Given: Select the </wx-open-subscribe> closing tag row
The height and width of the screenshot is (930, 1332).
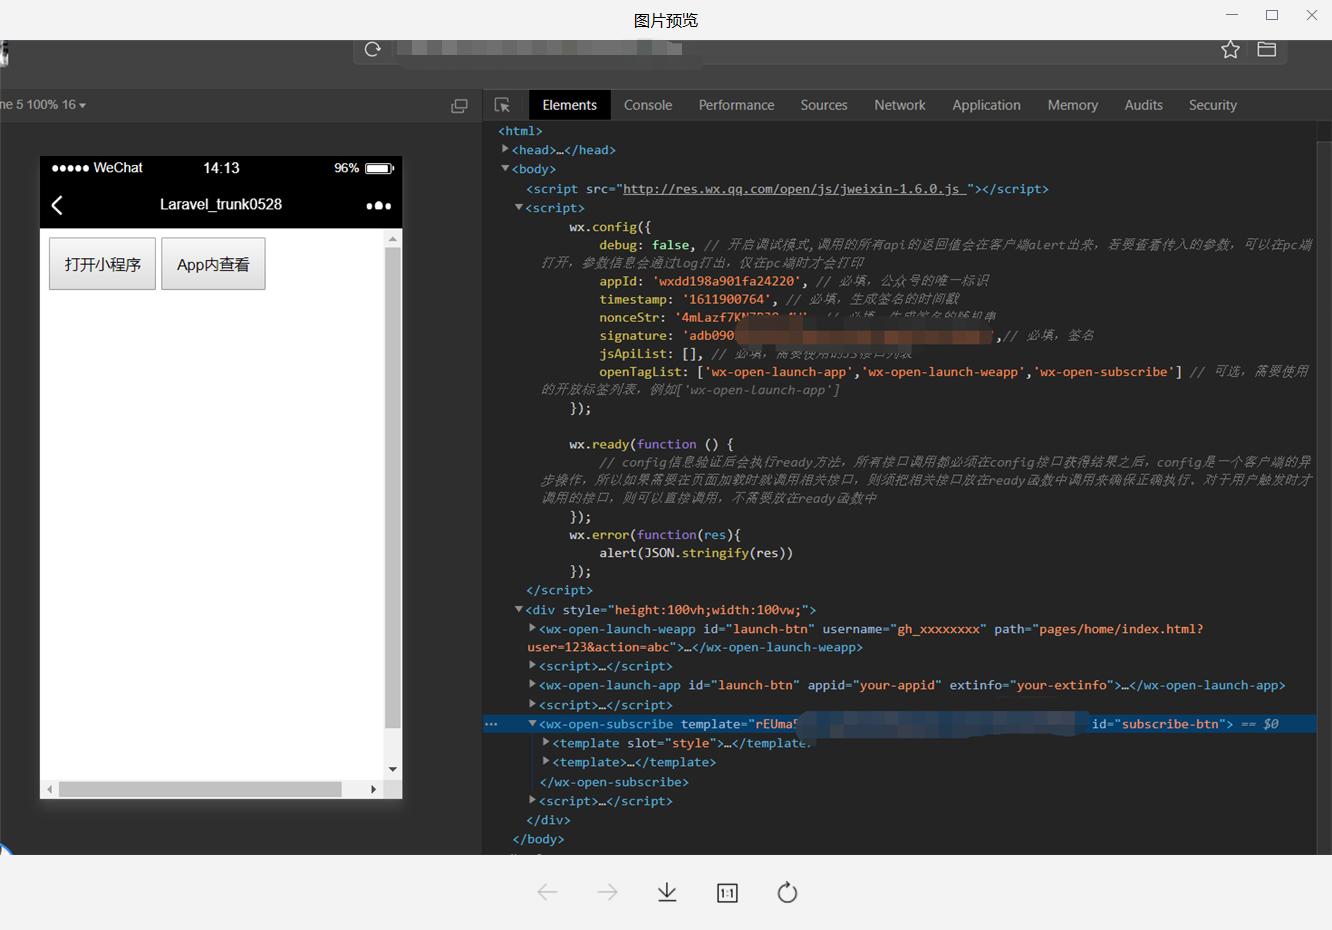Looking at the screenshot, I should tap(614, 782).
